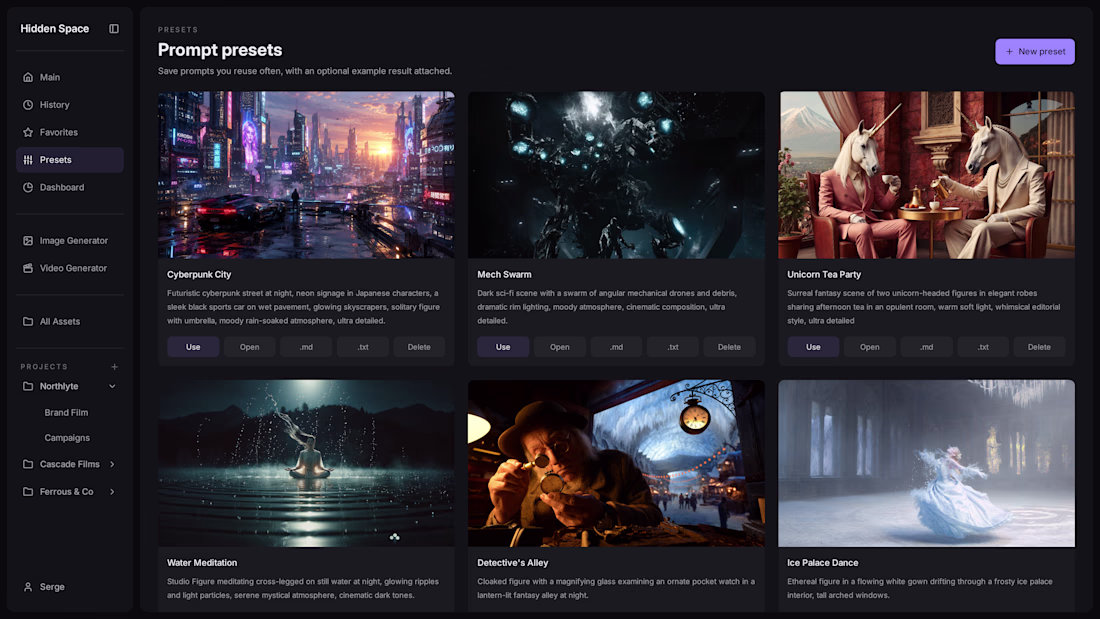Open the Main page

(69, 77)
